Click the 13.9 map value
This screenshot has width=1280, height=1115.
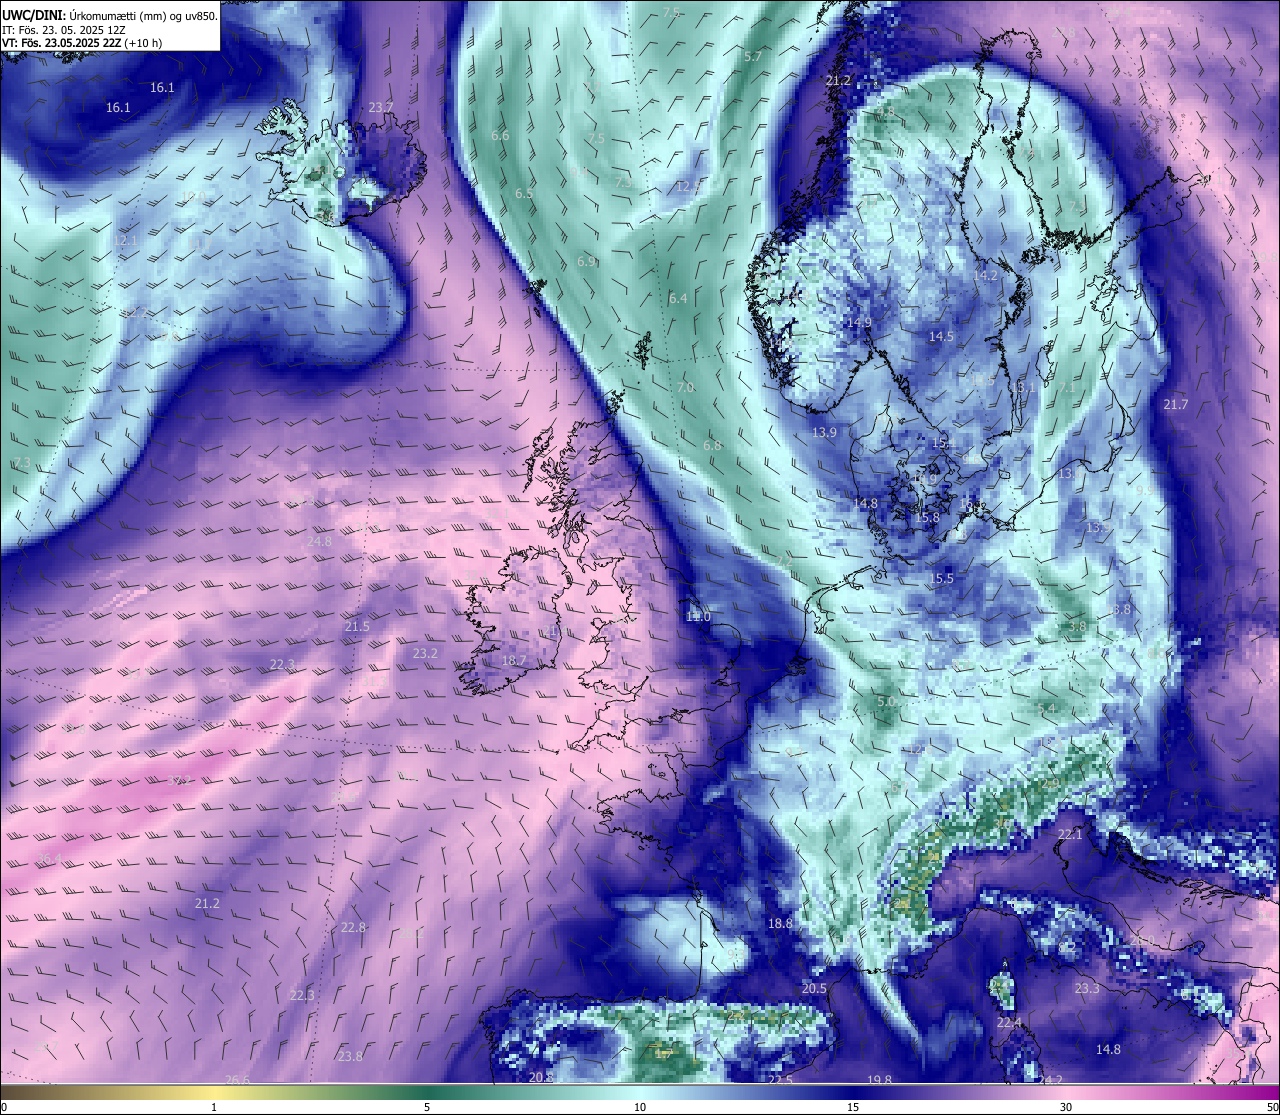pyautogui.click(x=824, y=432)
